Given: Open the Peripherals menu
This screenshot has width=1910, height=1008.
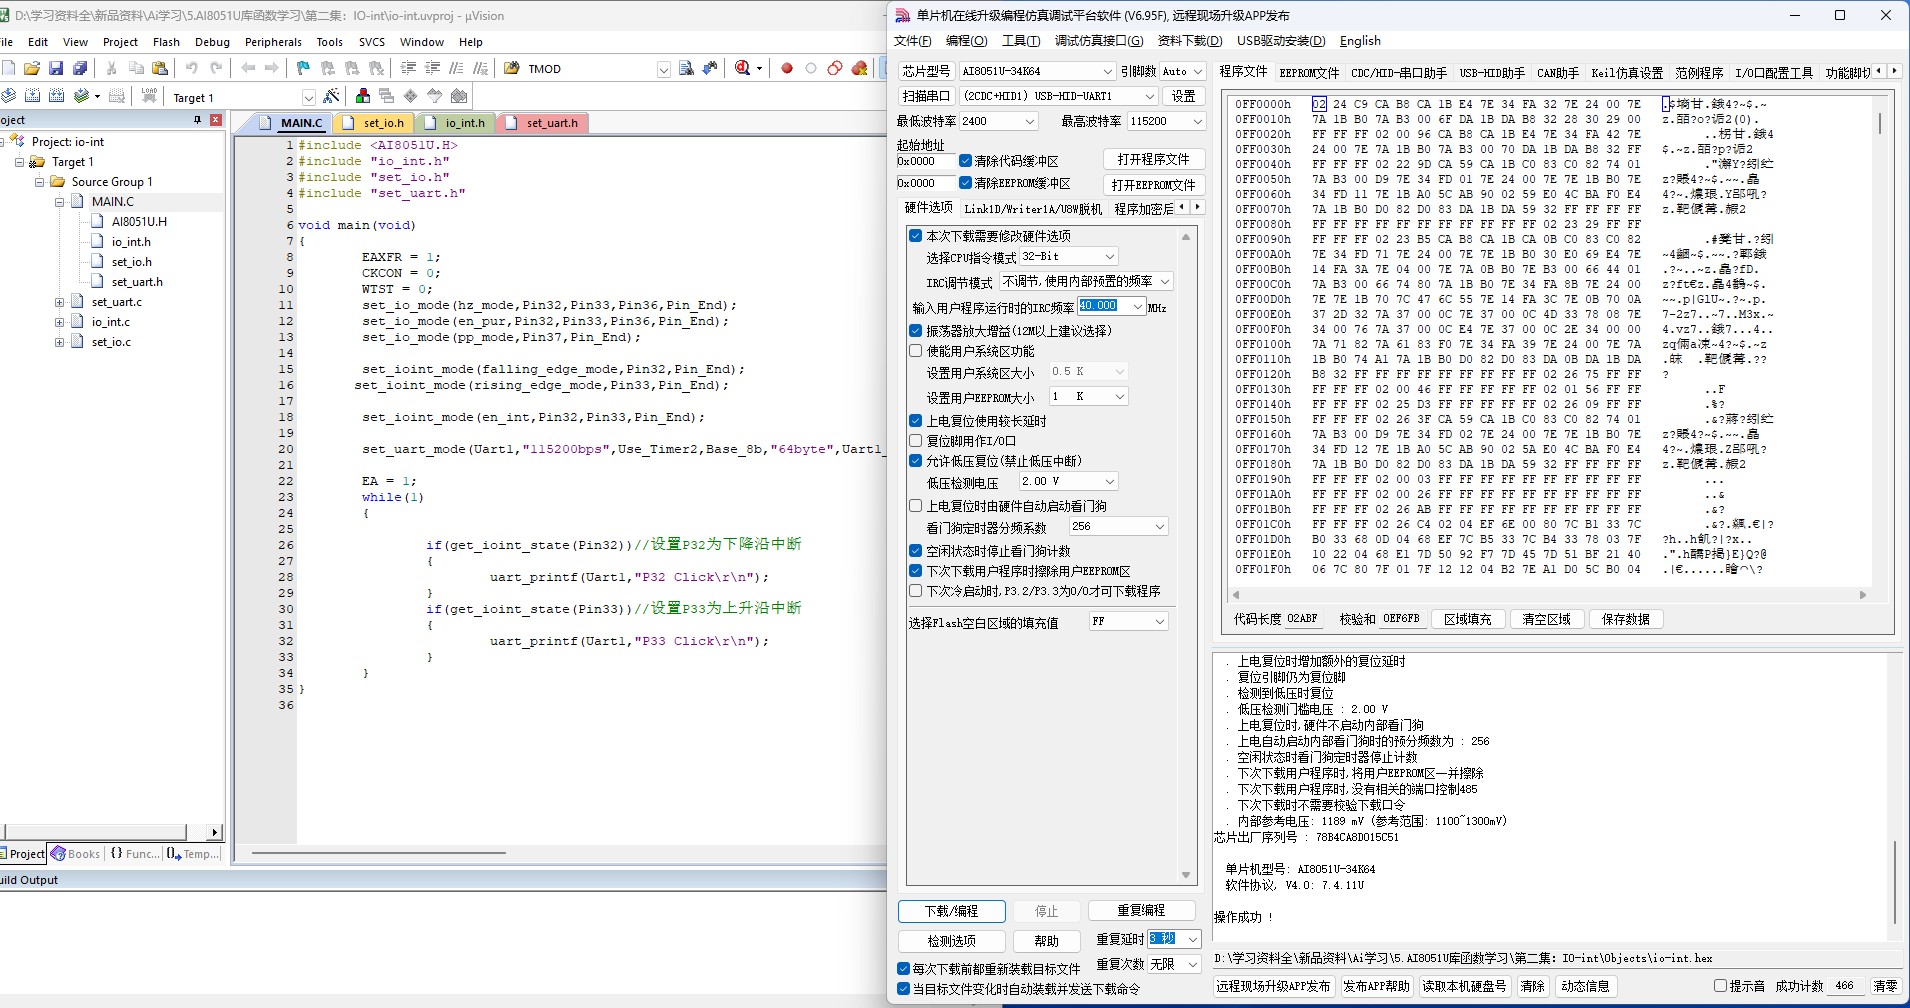Looking at the screenshot, I should click(273, 42).
